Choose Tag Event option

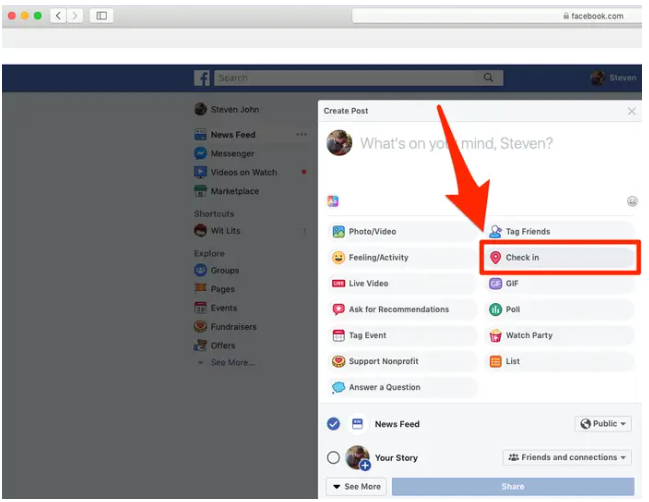pyautogui.click(x=402, y=335)
